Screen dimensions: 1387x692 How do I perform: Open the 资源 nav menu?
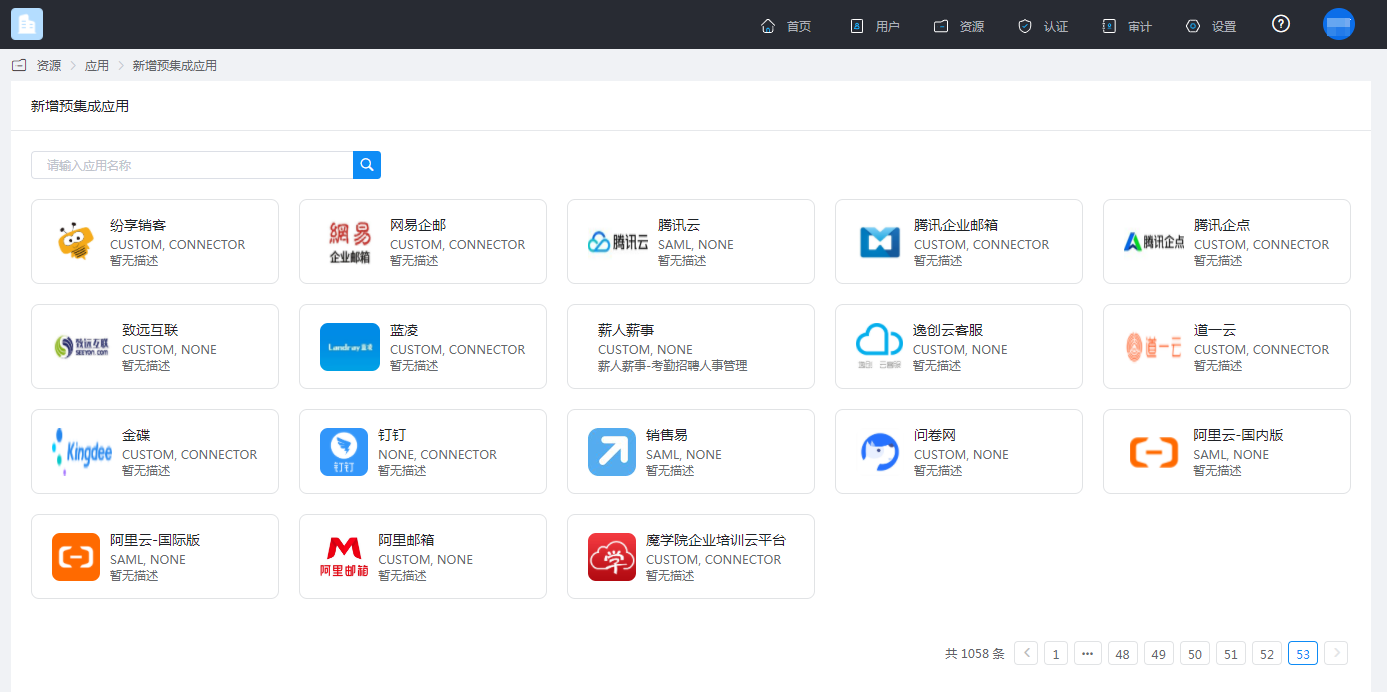(x=959, y=26)
